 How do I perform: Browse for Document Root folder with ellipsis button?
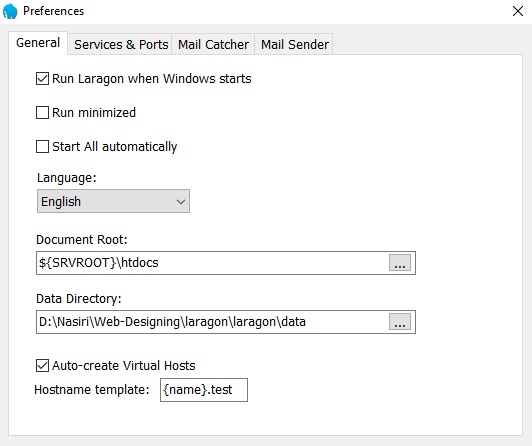[x=400, y=263]
